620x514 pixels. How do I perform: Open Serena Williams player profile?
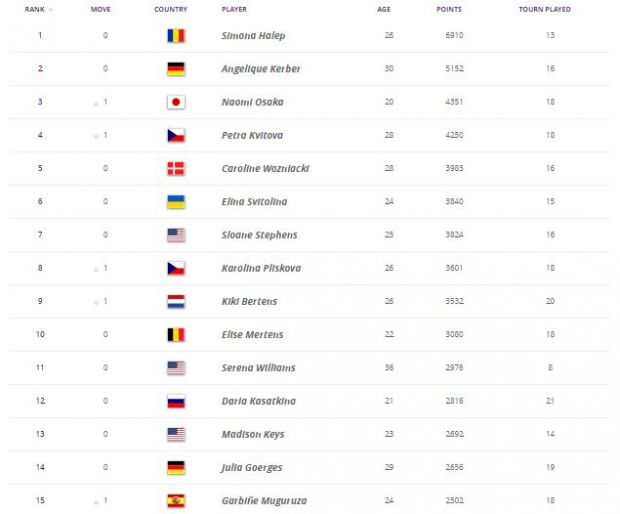point(258,368)
